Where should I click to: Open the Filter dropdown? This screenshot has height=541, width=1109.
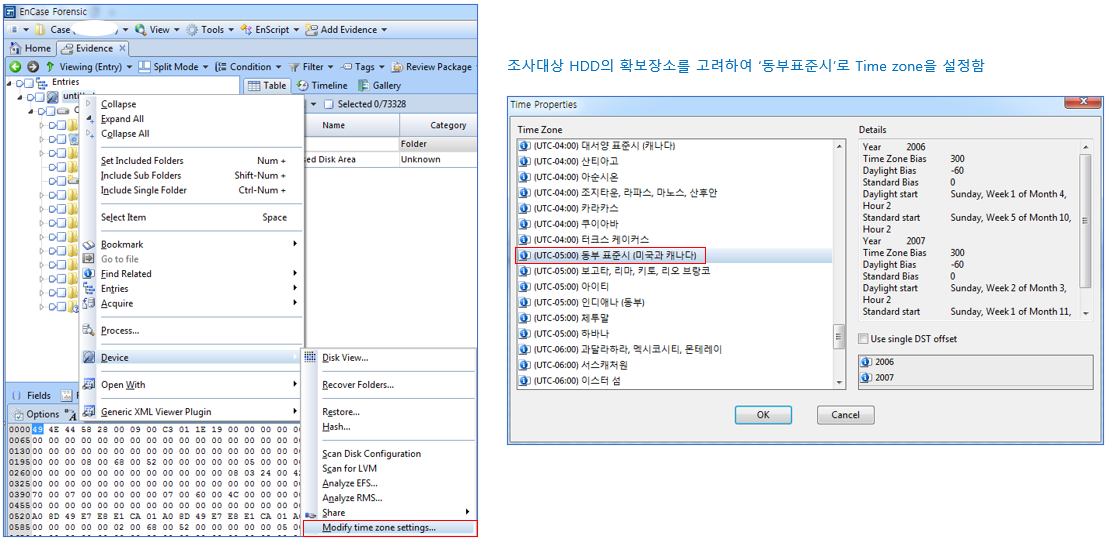[x=310, y=66]
